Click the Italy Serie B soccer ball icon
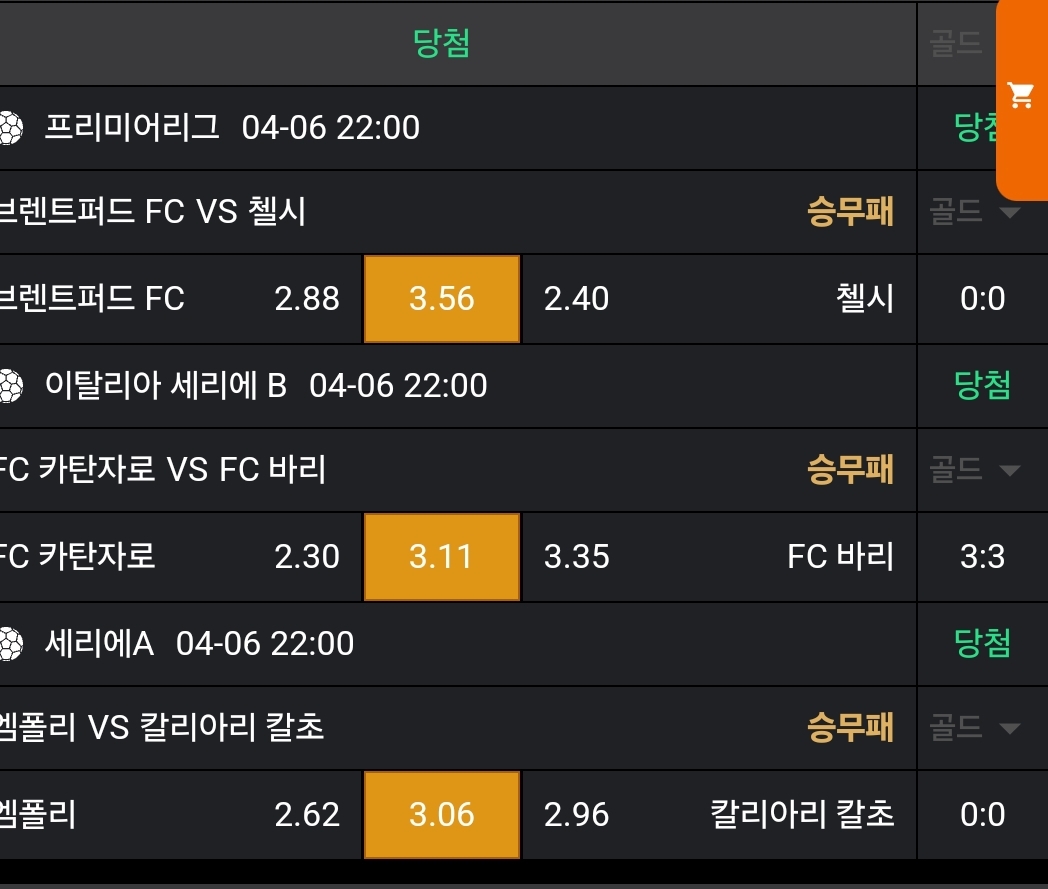1048x889 pixels. [x=9, y=386]
